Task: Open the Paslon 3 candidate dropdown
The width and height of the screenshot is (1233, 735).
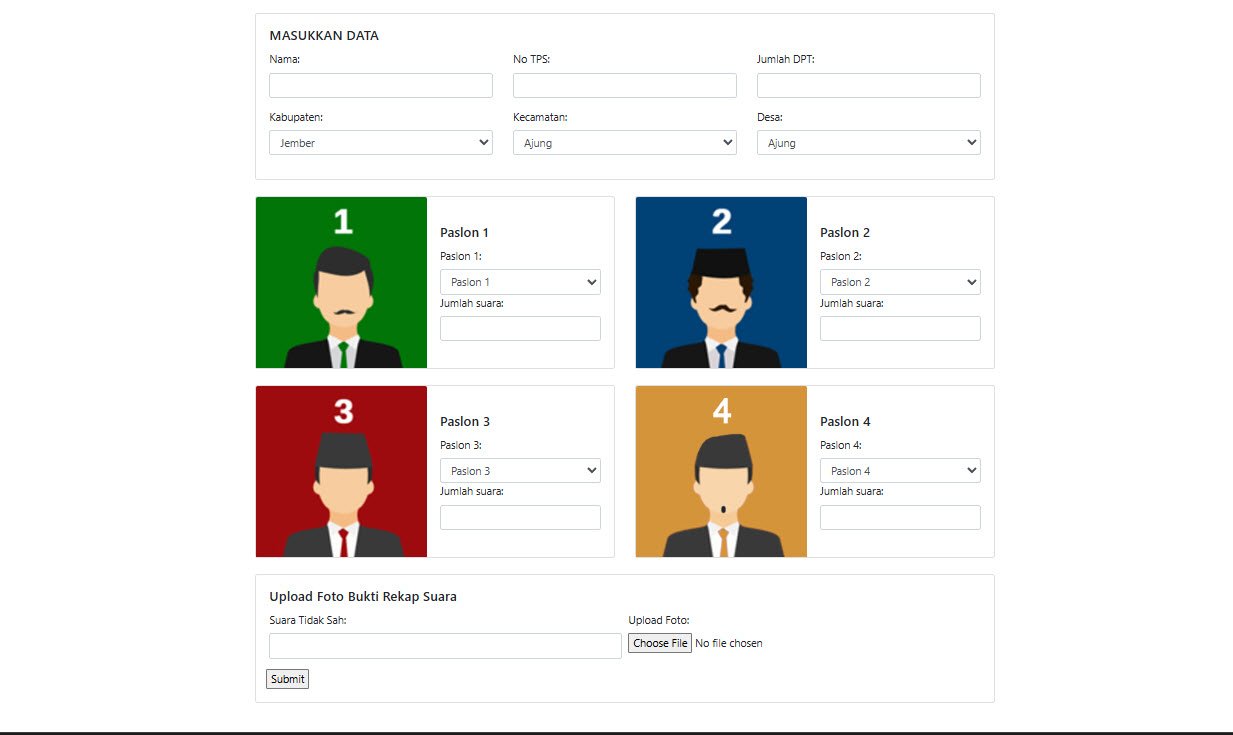Action: tap(520, 471)
